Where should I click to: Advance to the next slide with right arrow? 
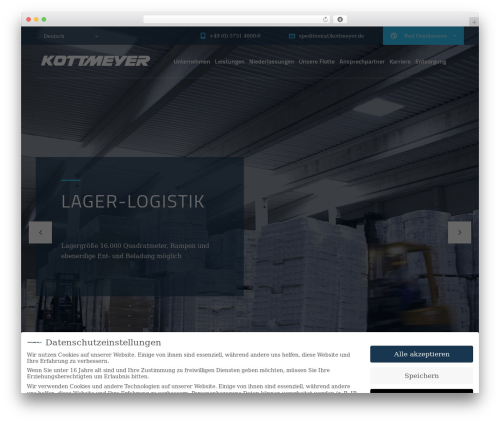point(459,232)
